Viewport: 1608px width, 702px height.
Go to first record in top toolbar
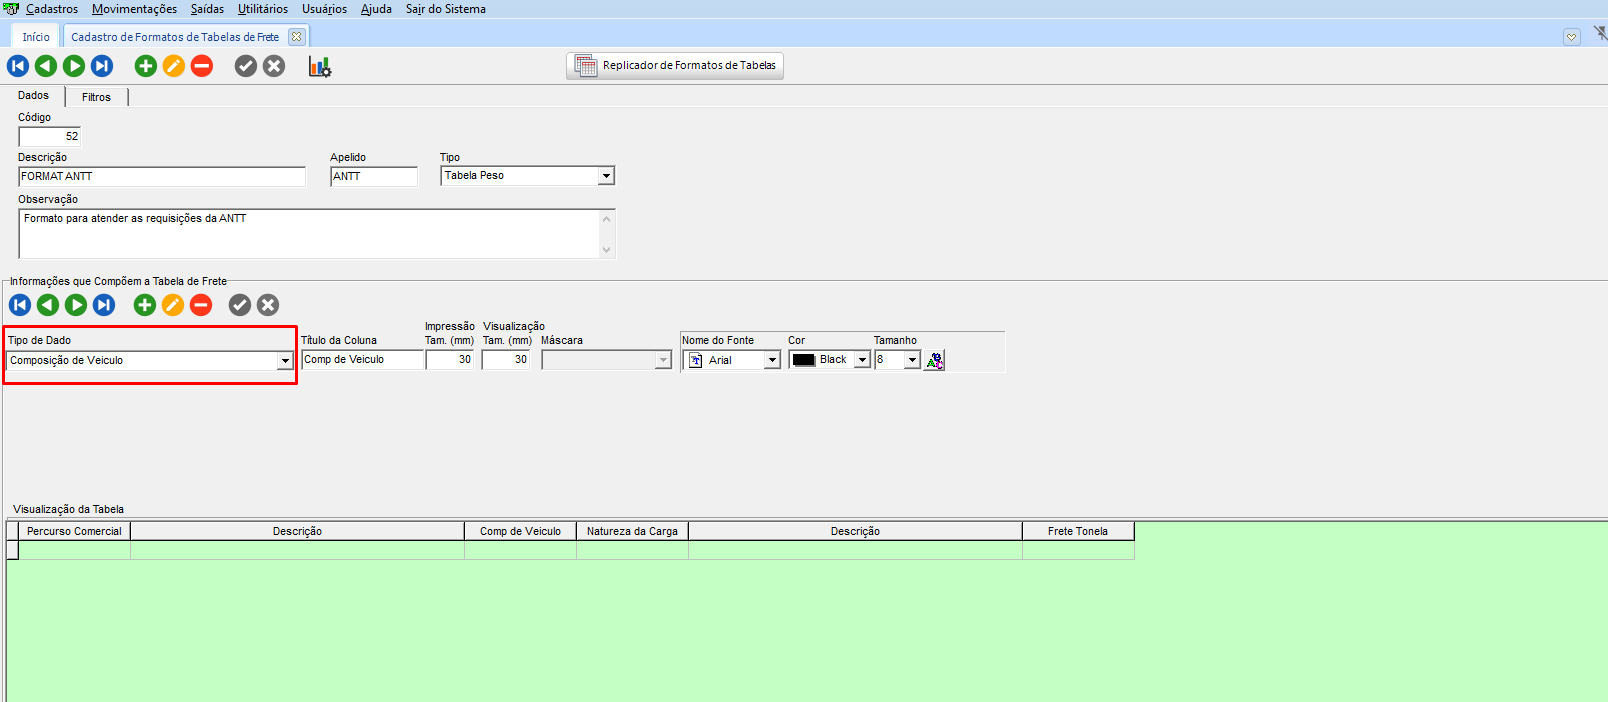click(18, 66)
